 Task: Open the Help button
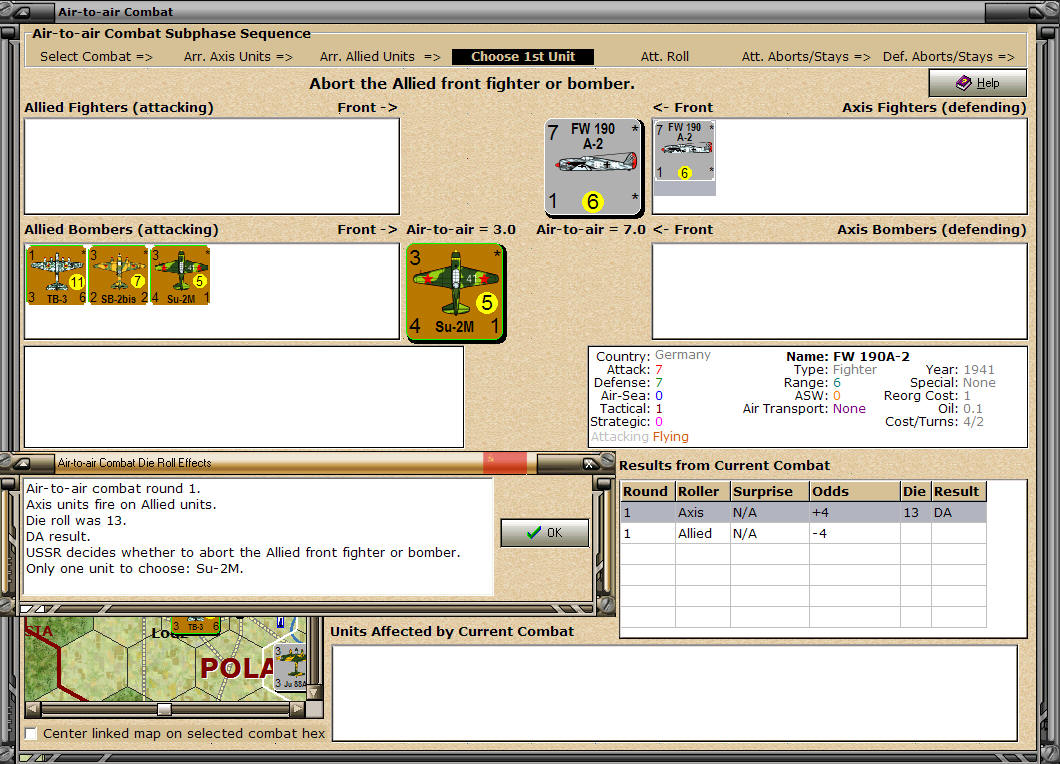click(978, 82)
